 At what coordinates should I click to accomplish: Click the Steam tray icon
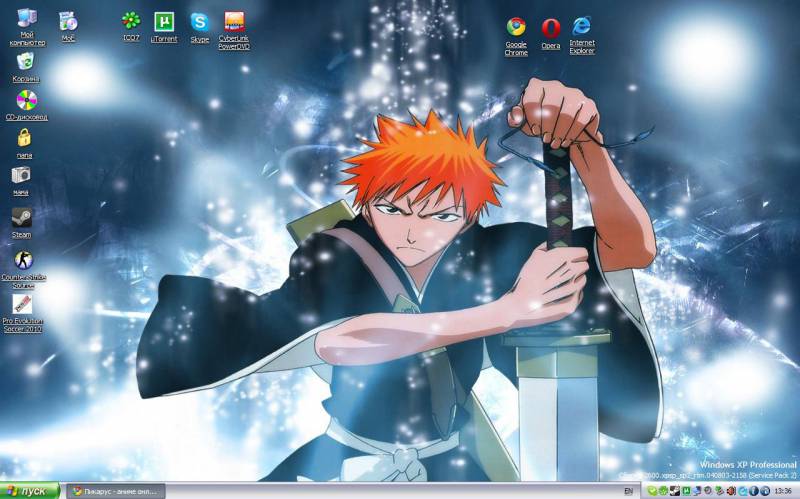coord(674,491)
